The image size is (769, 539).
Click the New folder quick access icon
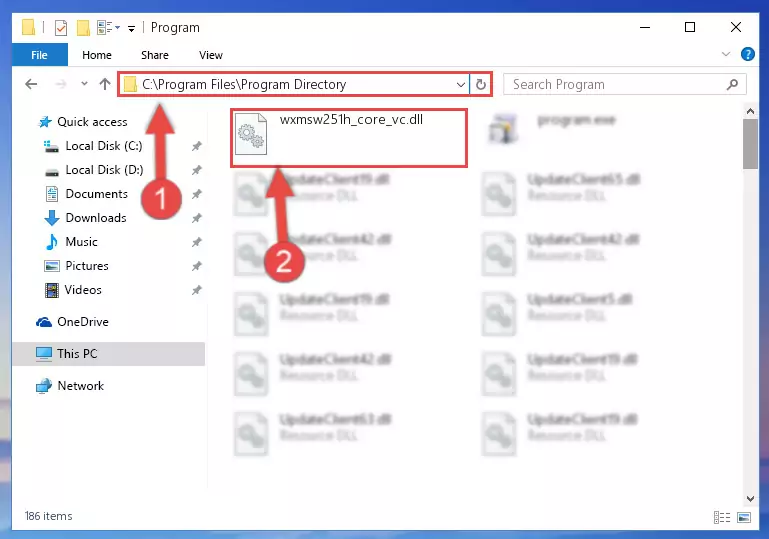[x=83, y=27]
